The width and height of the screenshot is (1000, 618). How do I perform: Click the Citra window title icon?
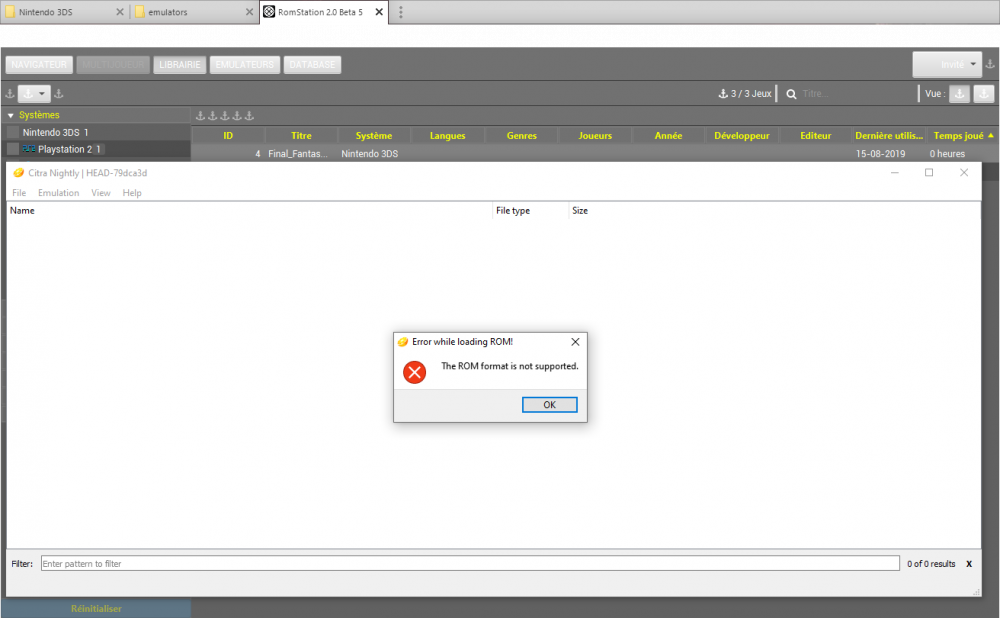tap(18, 173)
